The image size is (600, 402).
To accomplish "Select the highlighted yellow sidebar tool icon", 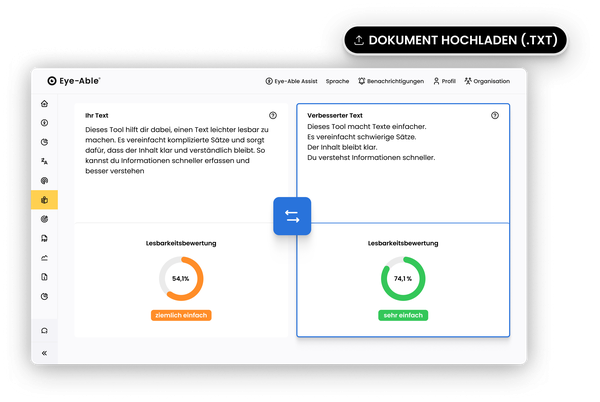I will (x=44, y=200).
